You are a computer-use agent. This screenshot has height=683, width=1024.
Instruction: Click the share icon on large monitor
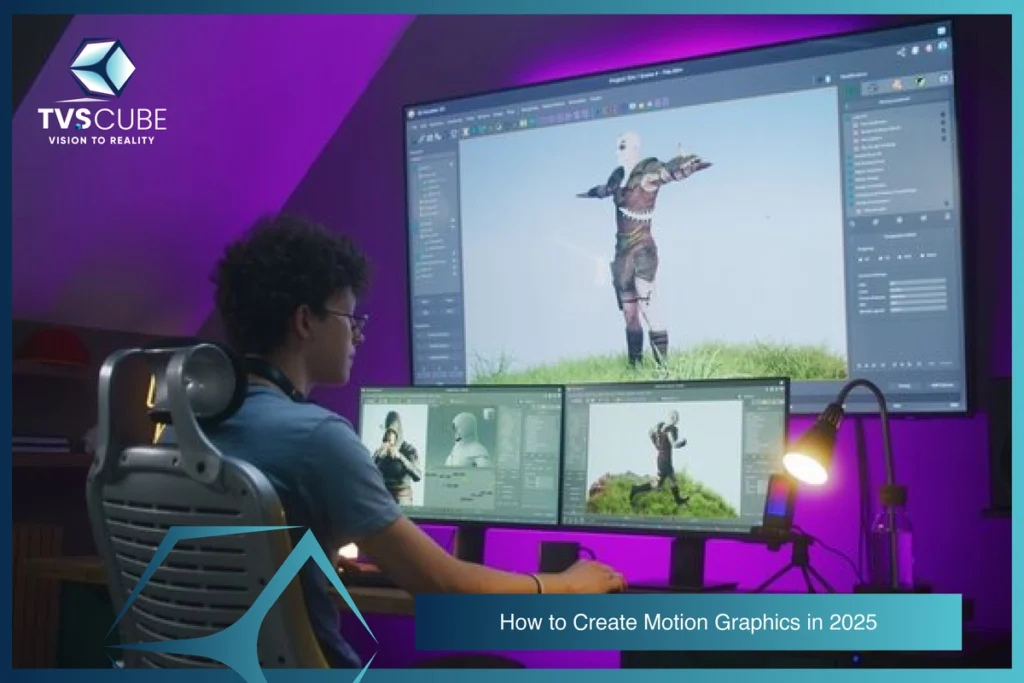[900, 52]
